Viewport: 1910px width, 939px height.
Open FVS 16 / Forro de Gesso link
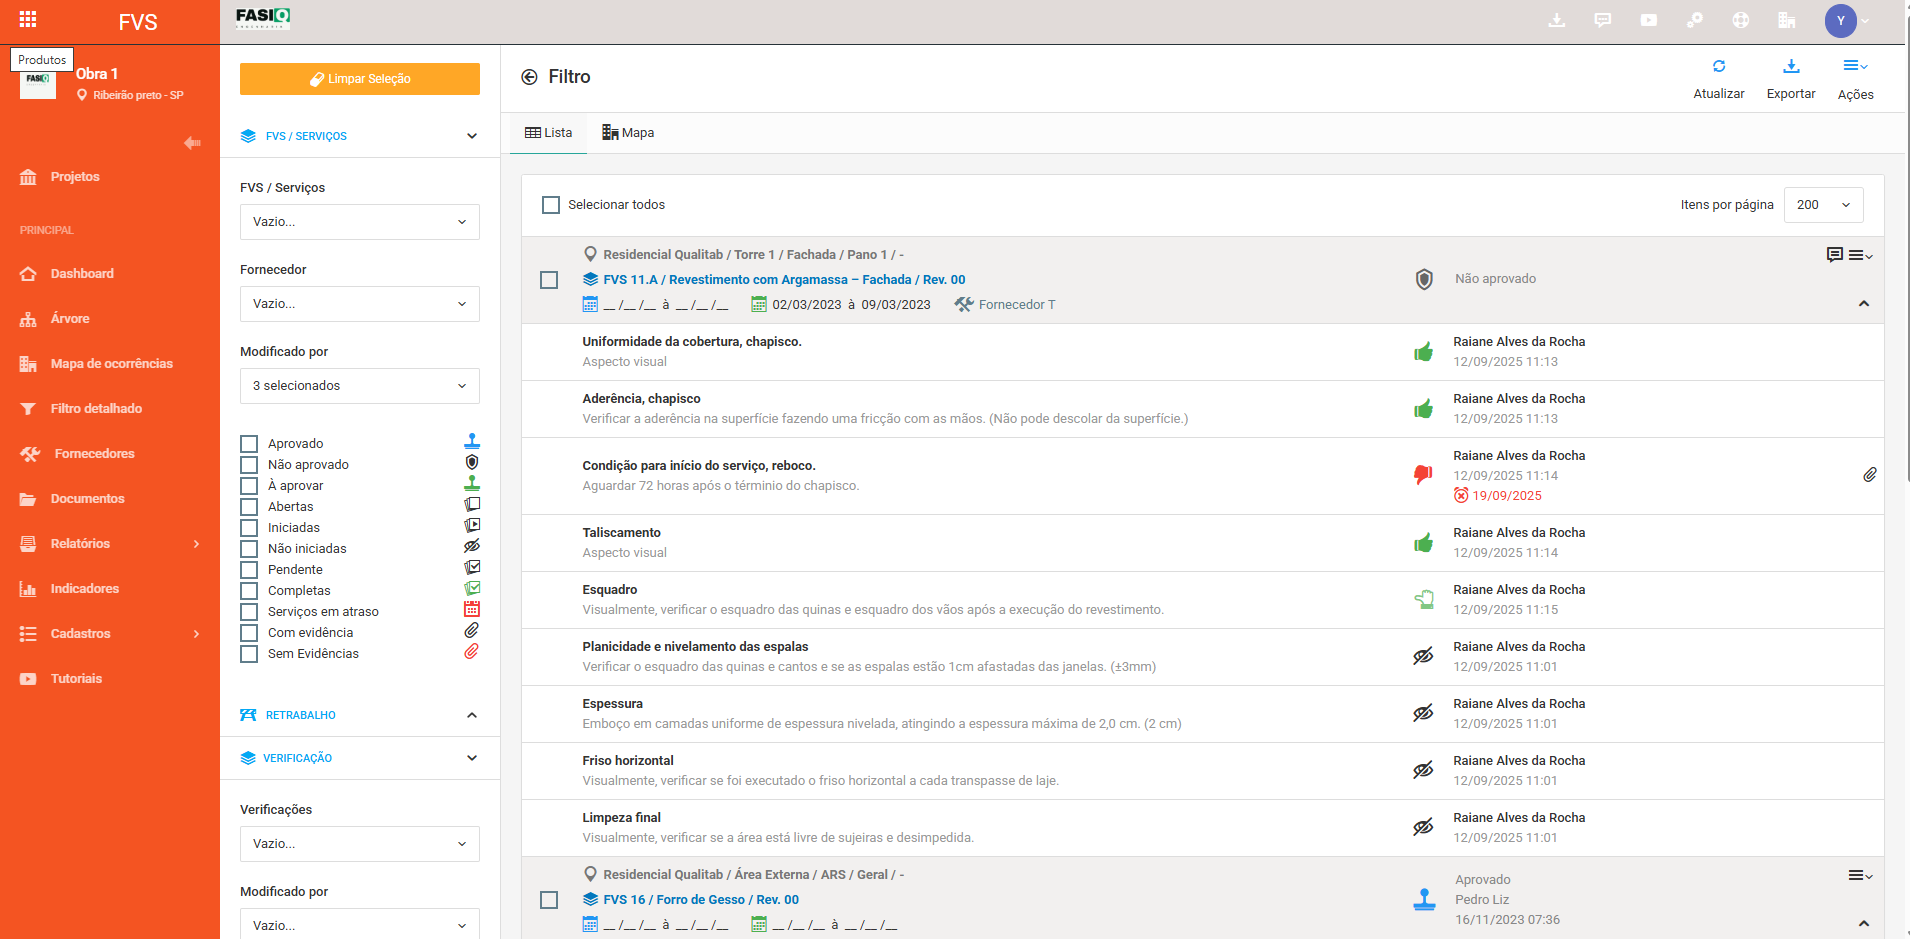(701, 900)
